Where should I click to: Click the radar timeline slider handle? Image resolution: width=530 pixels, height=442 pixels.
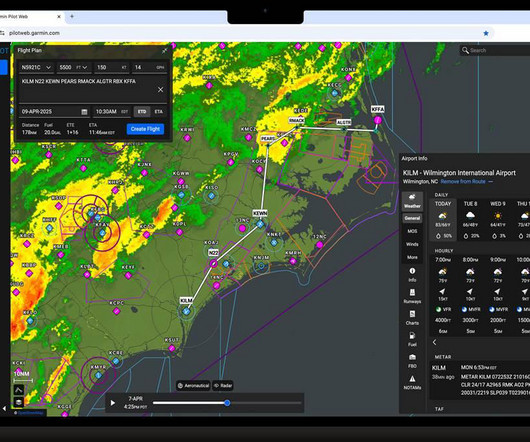[x=227, y=403]
